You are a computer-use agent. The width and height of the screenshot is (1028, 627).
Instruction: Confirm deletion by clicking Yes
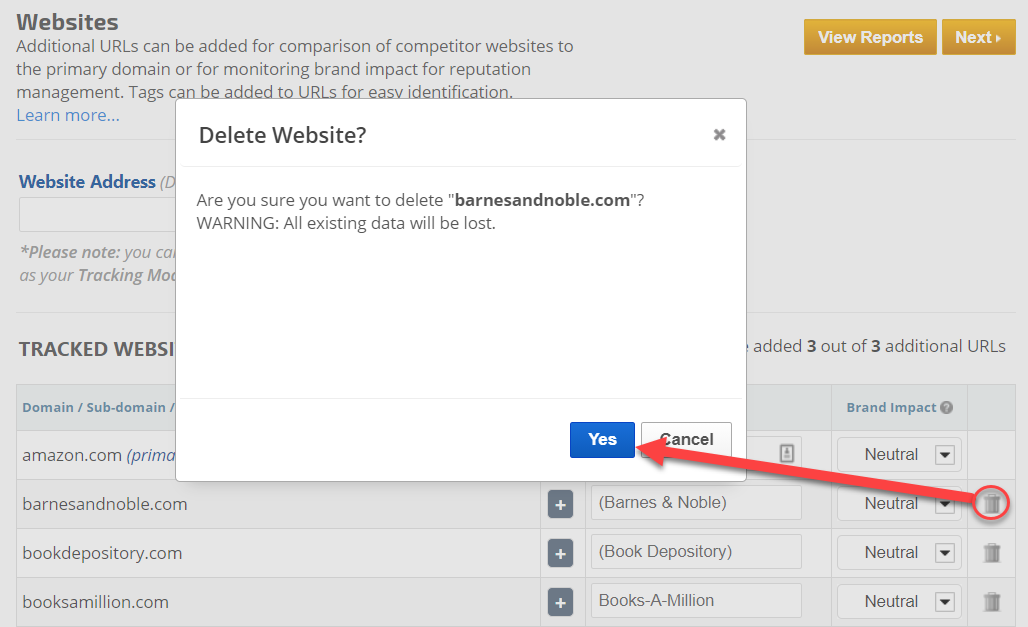(602, 440)
